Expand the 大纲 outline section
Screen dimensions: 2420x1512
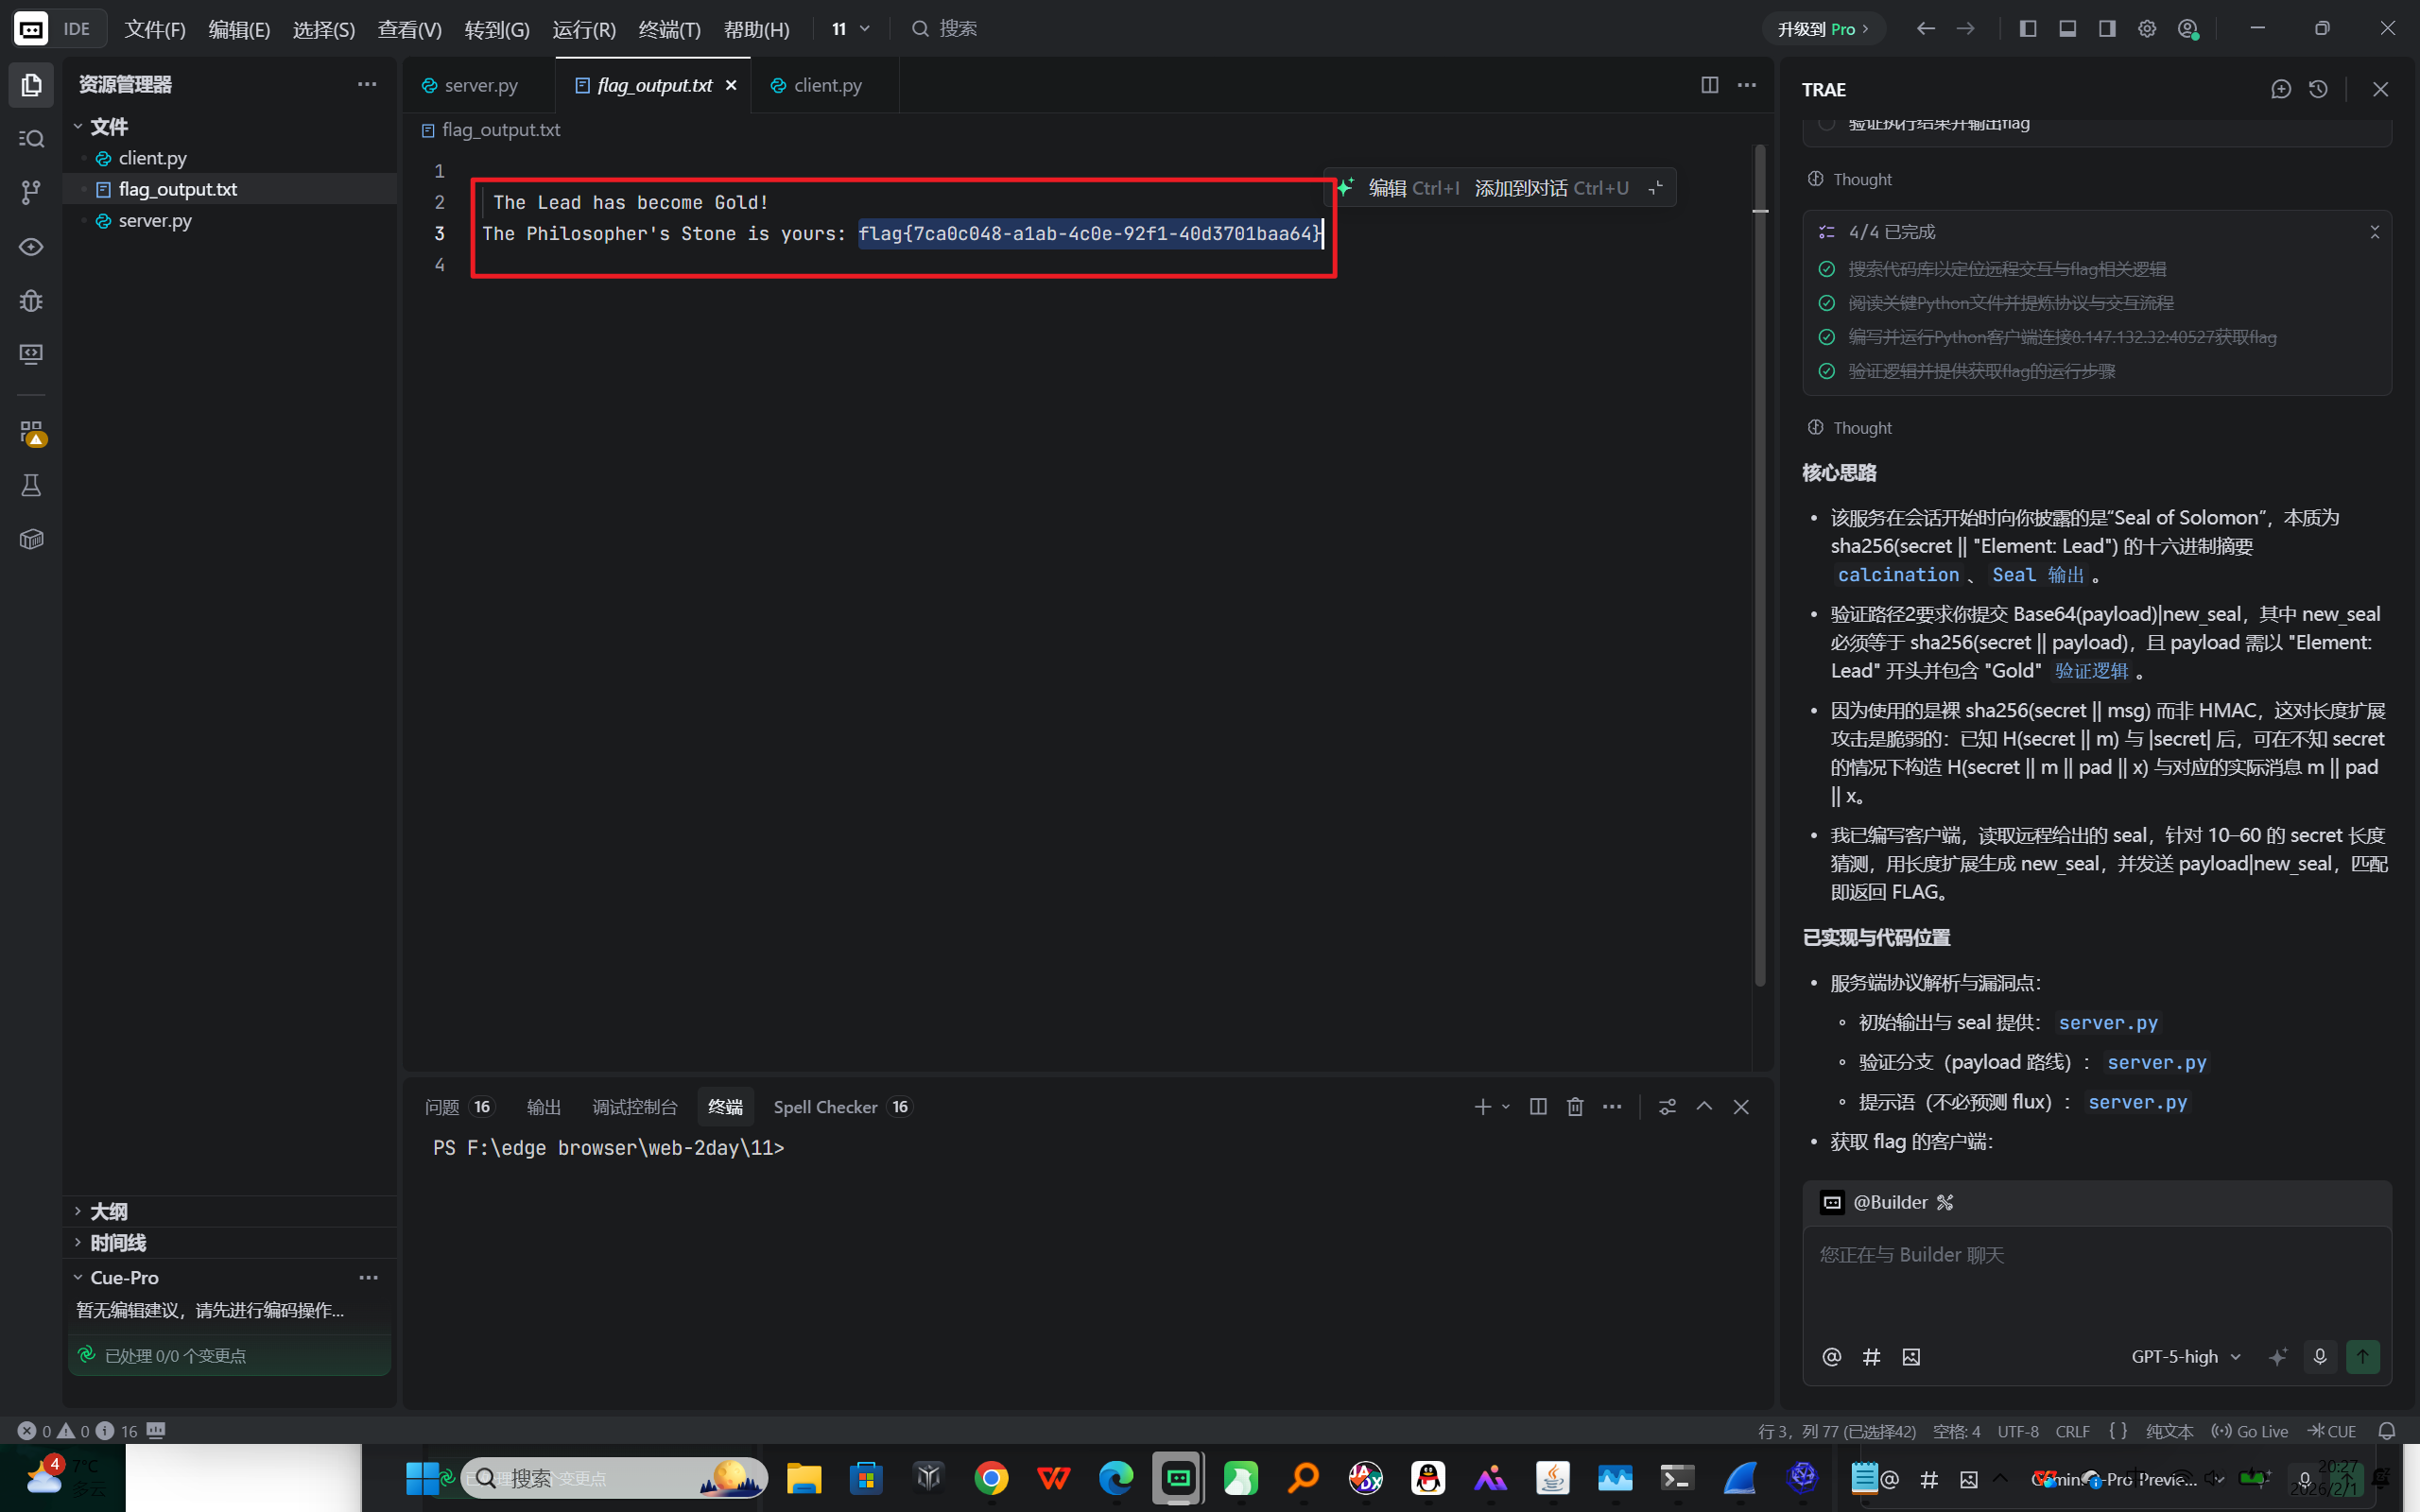[108, 1211]
